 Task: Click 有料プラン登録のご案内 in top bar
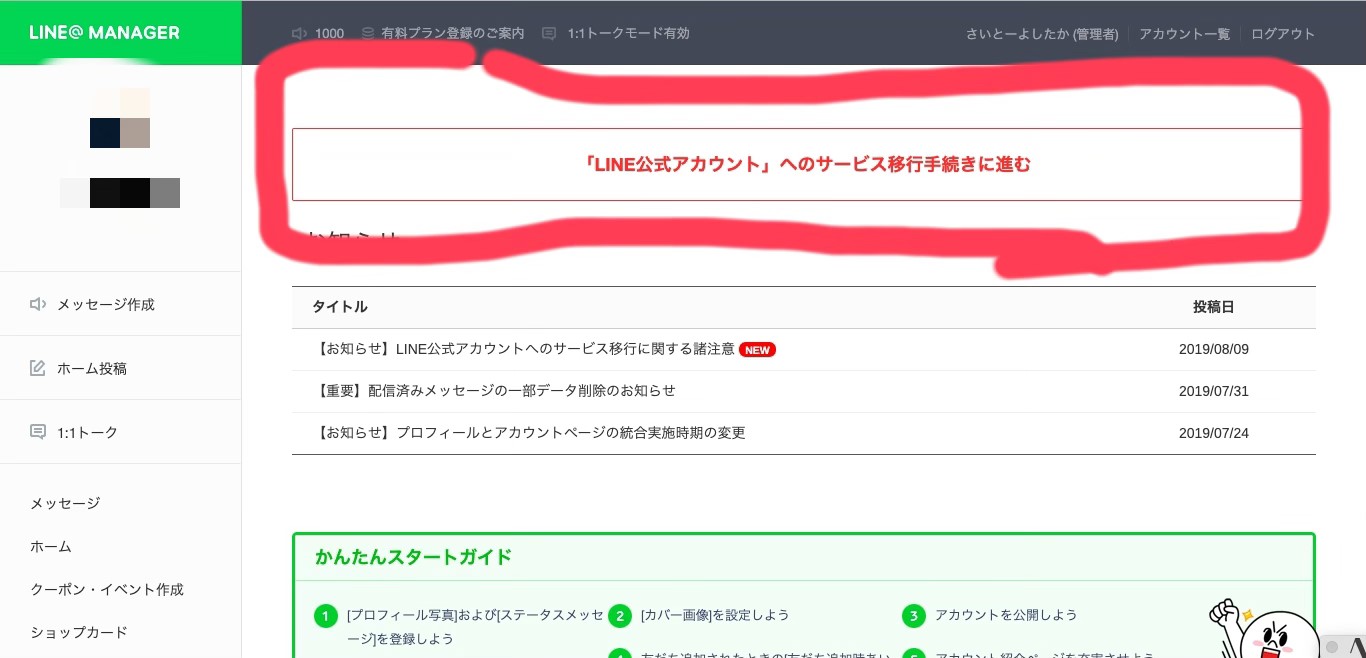[x=452, y=33]
